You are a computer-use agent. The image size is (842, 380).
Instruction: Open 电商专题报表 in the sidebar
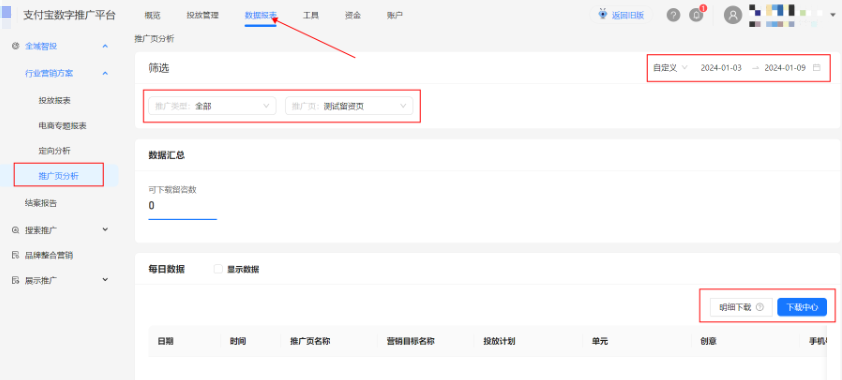click(63, 126)
